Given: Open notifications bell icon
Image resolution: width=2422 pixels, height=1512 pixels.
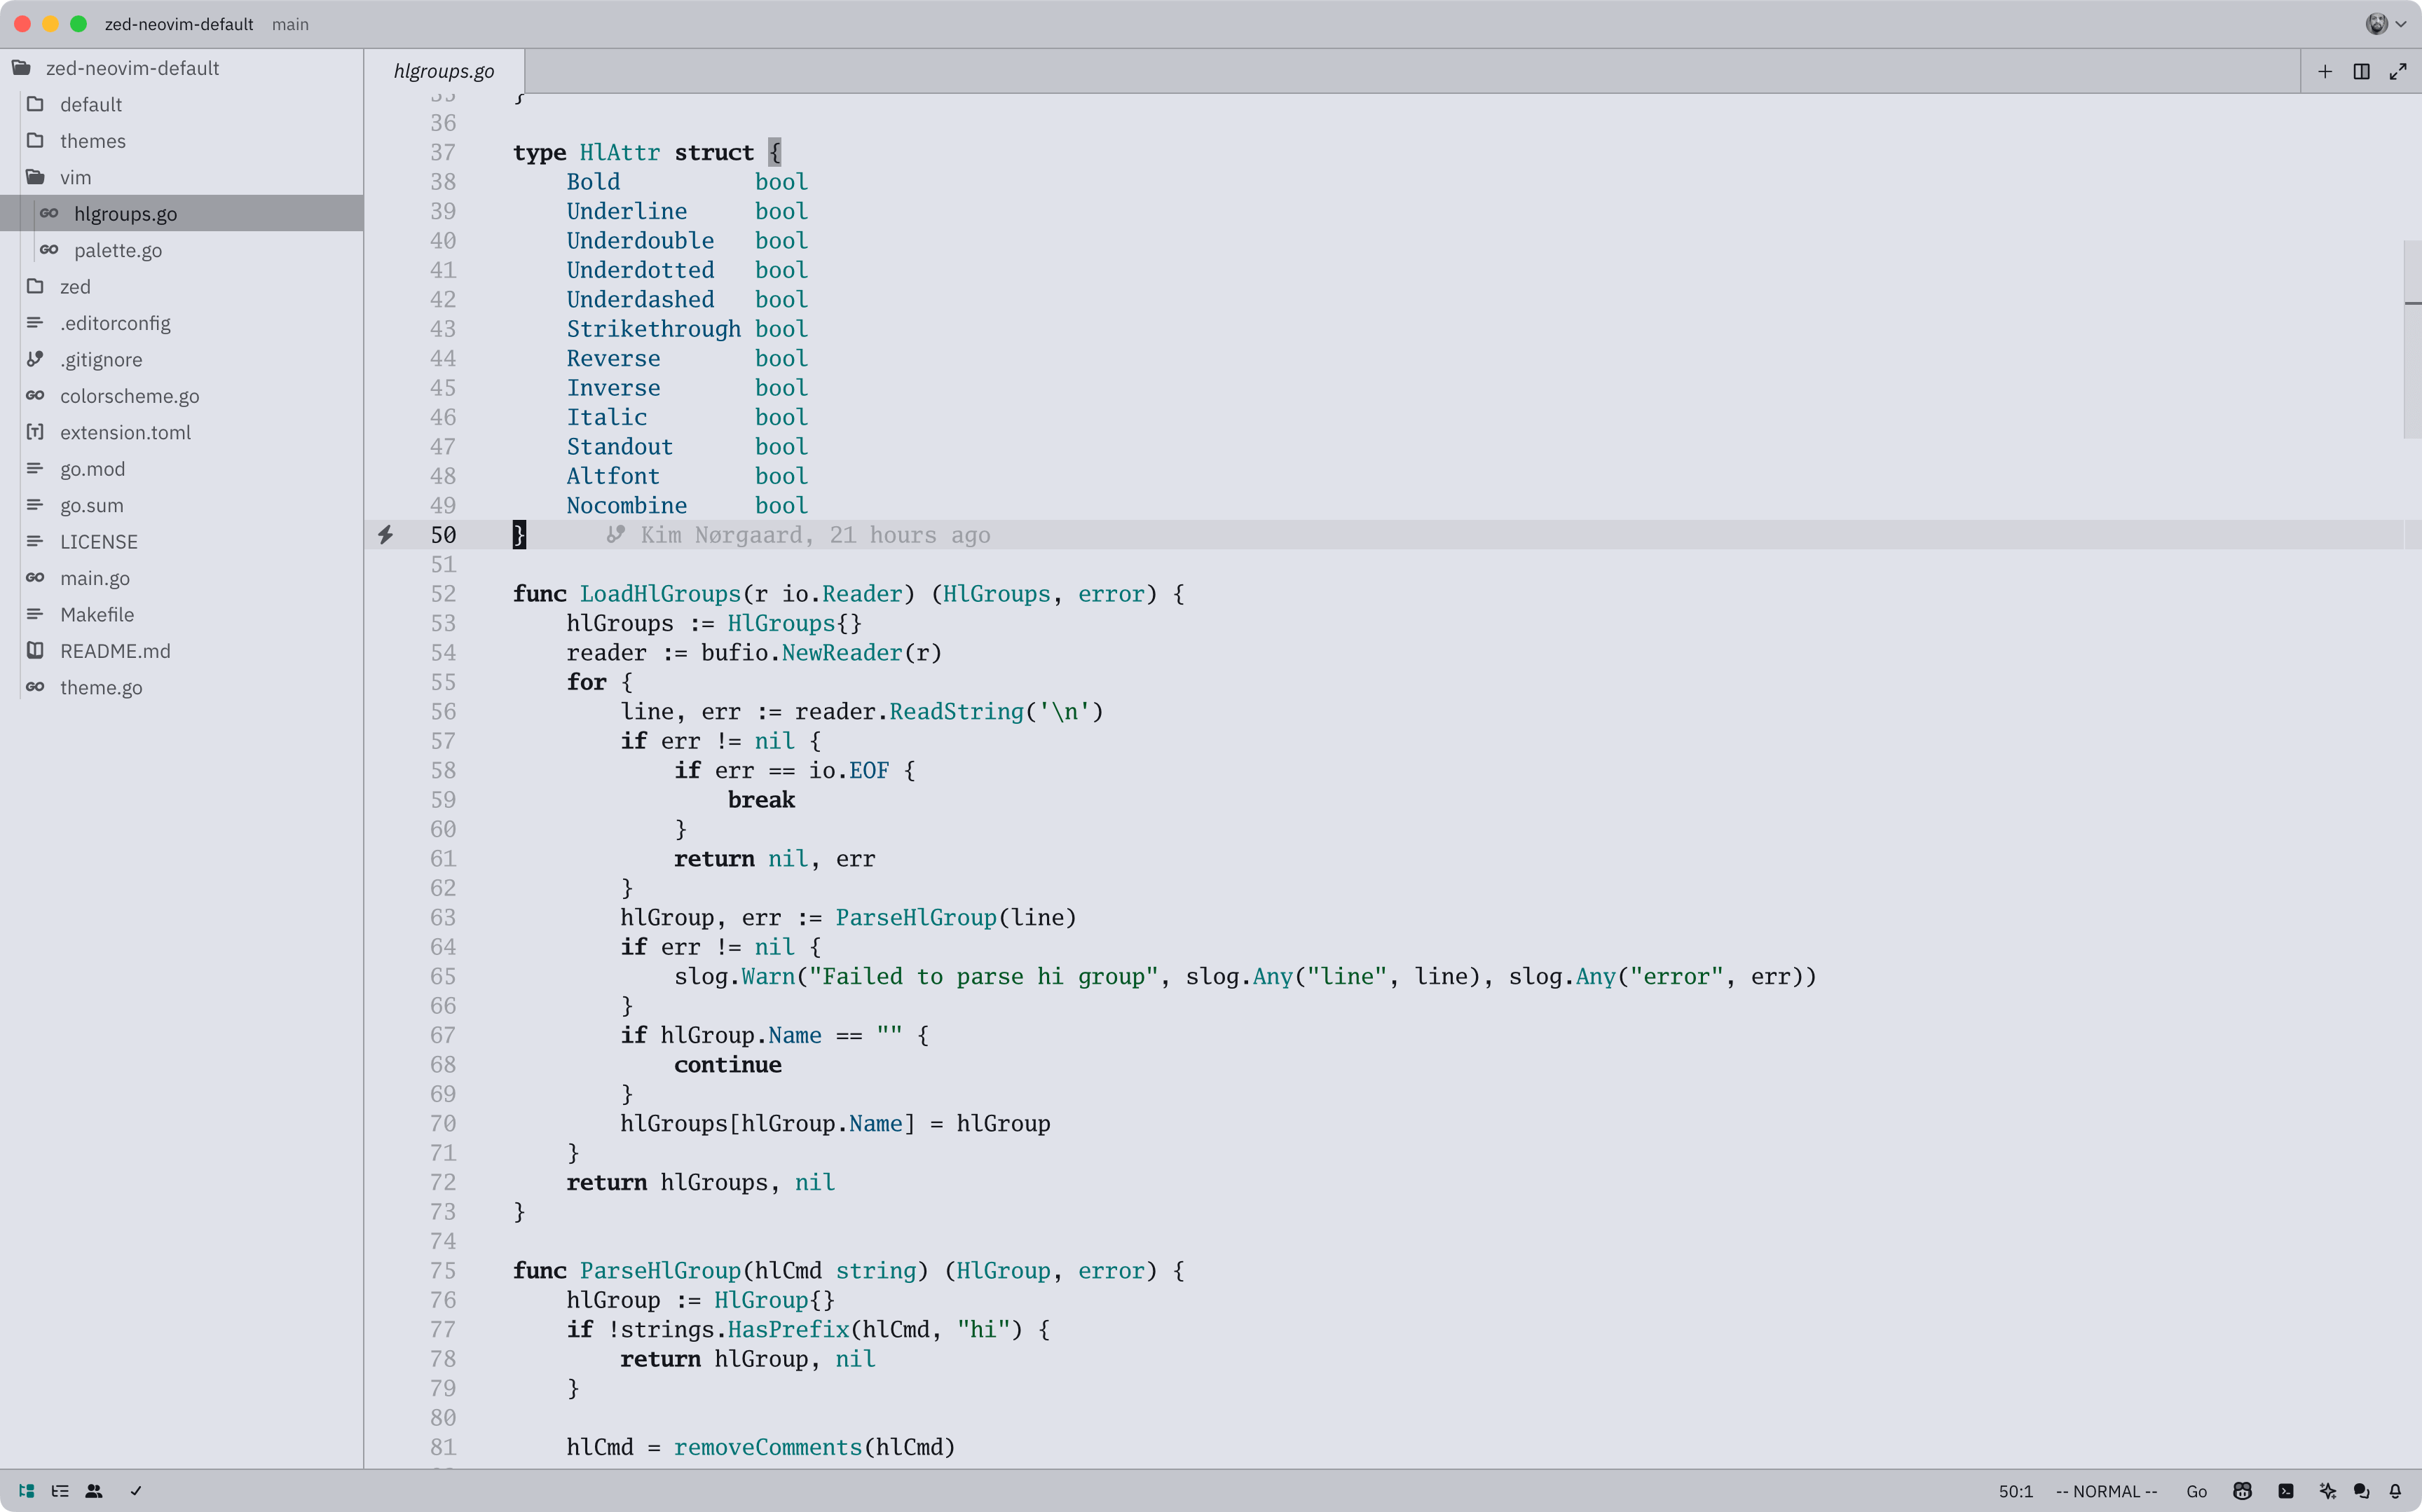Looking at the screenshot, I should tap(2395, 1491).
